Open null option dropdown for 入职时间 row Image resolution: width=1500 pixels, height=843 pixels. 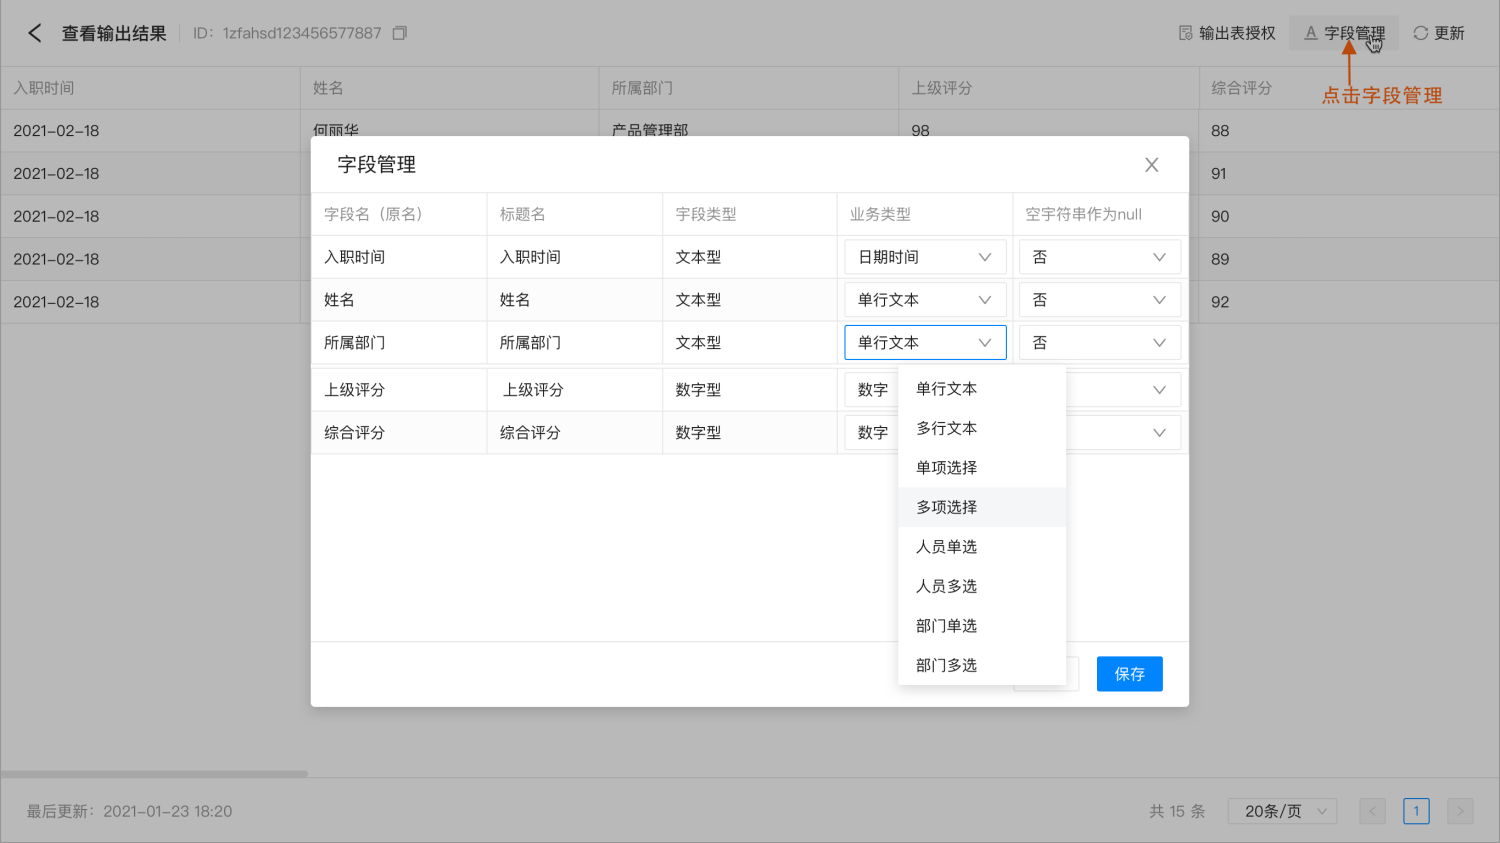1100,257
